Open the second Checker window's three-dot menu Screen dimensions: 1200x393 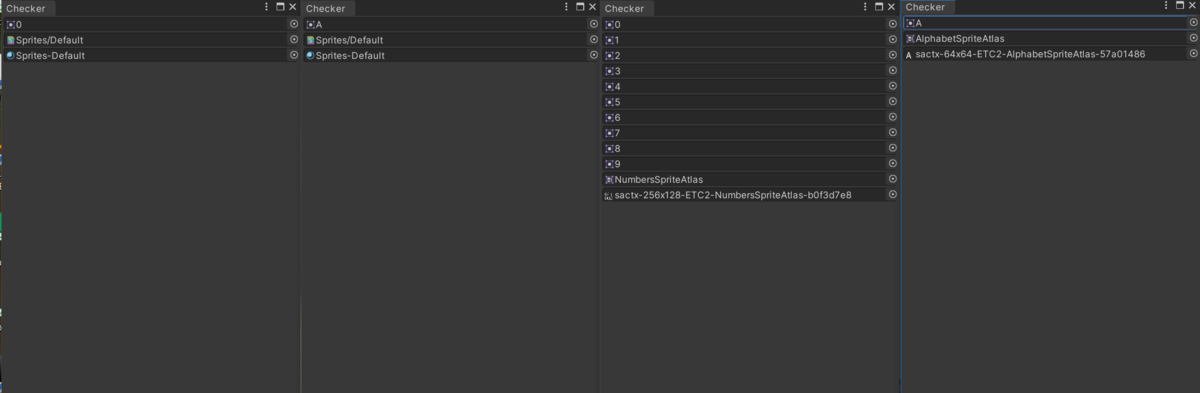tap(566, 7)
